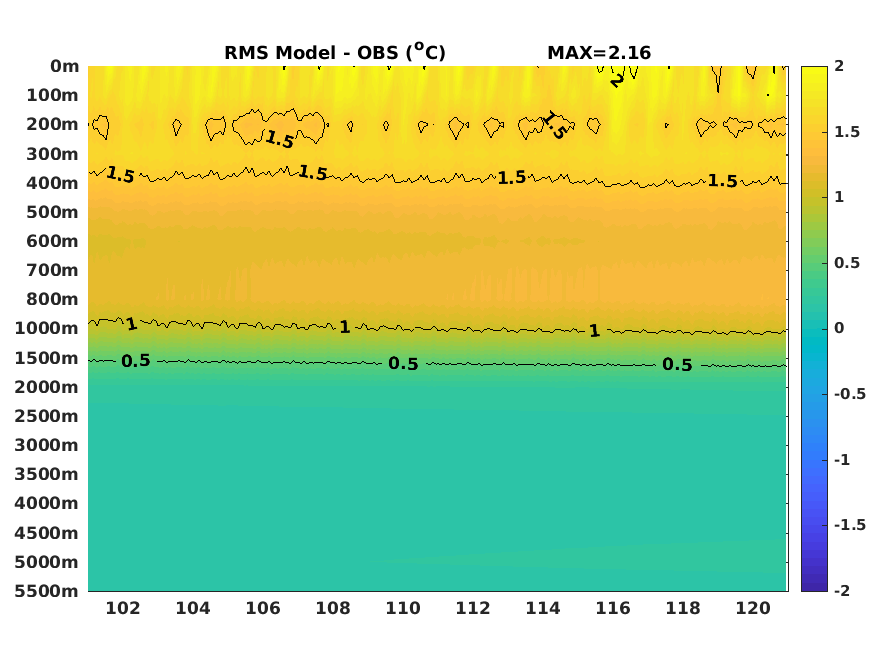Select the "600m" depth label

click(x=52, y=241)
